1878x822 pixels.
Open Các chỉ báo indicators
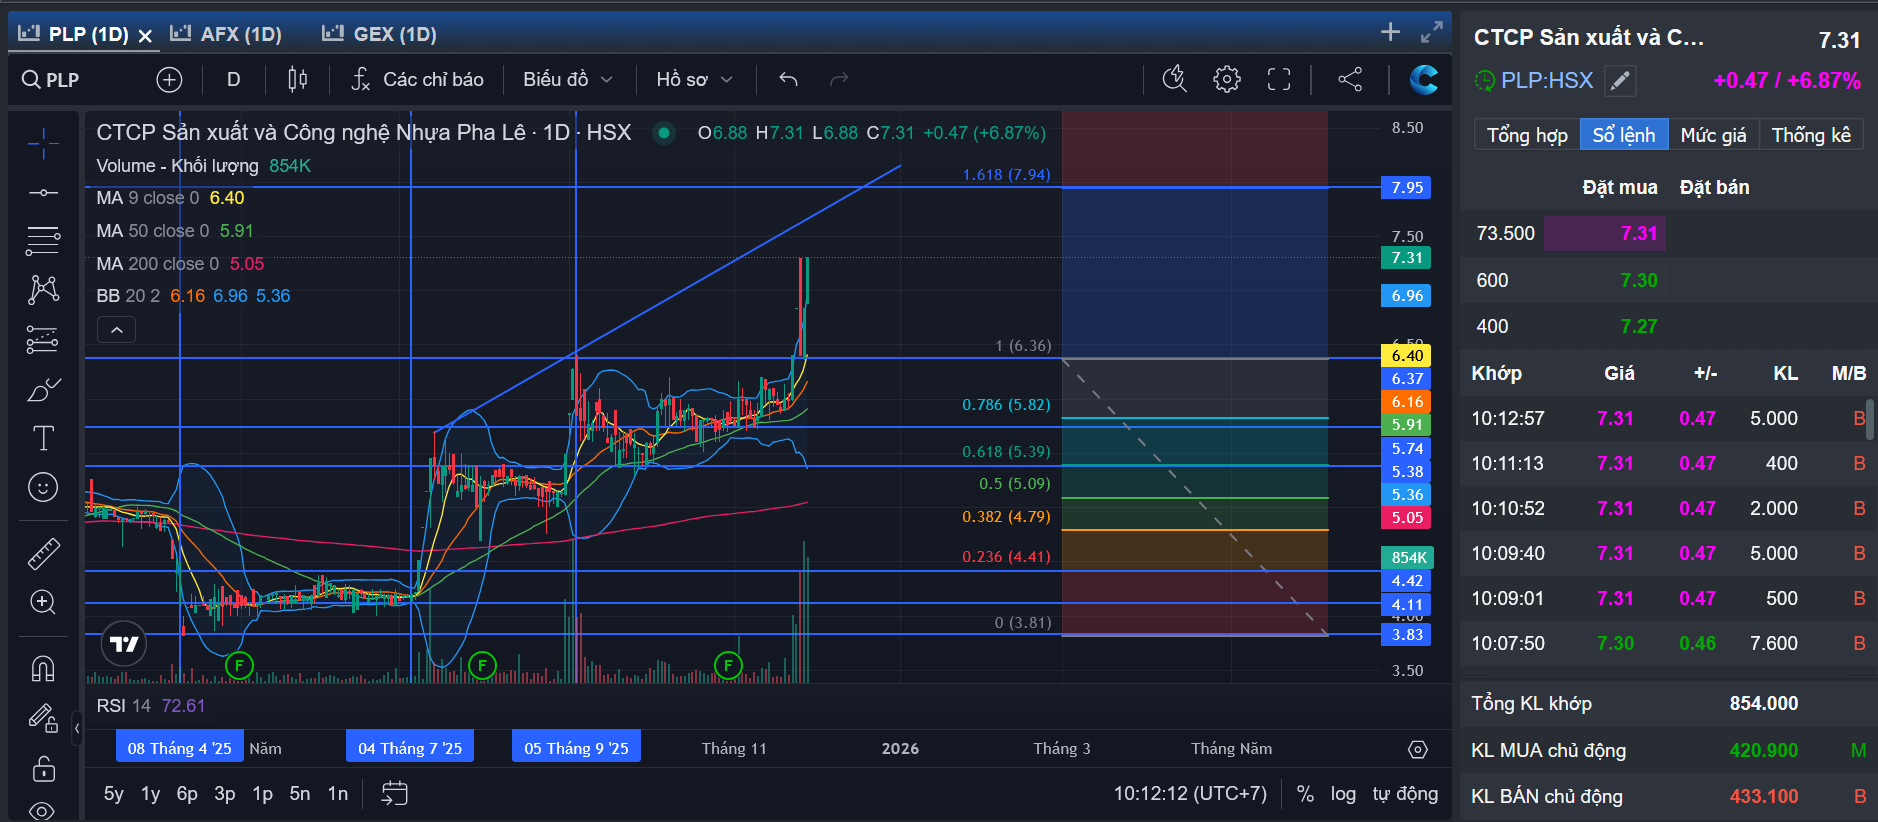(417, 80)
